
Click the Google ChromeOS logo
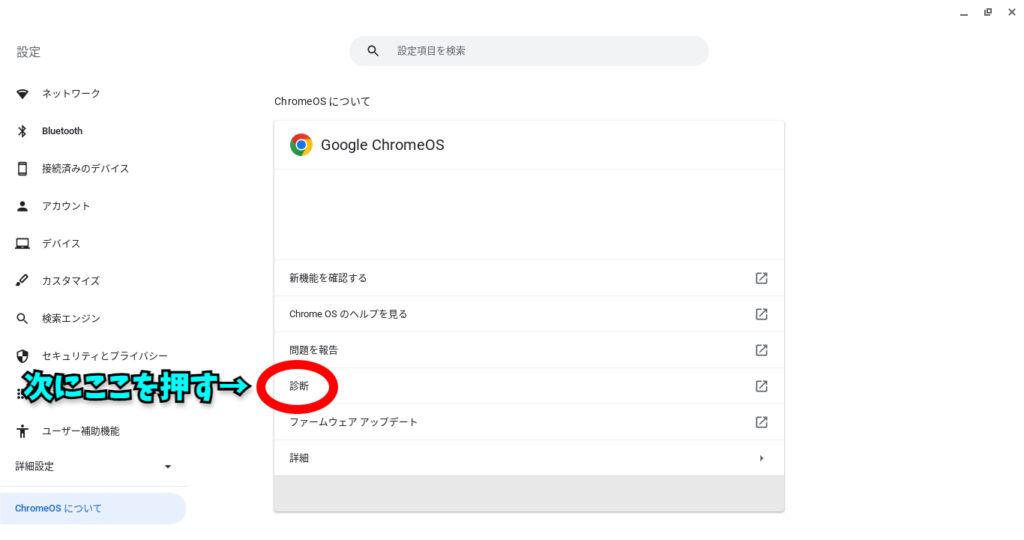[x=301, y=145]
